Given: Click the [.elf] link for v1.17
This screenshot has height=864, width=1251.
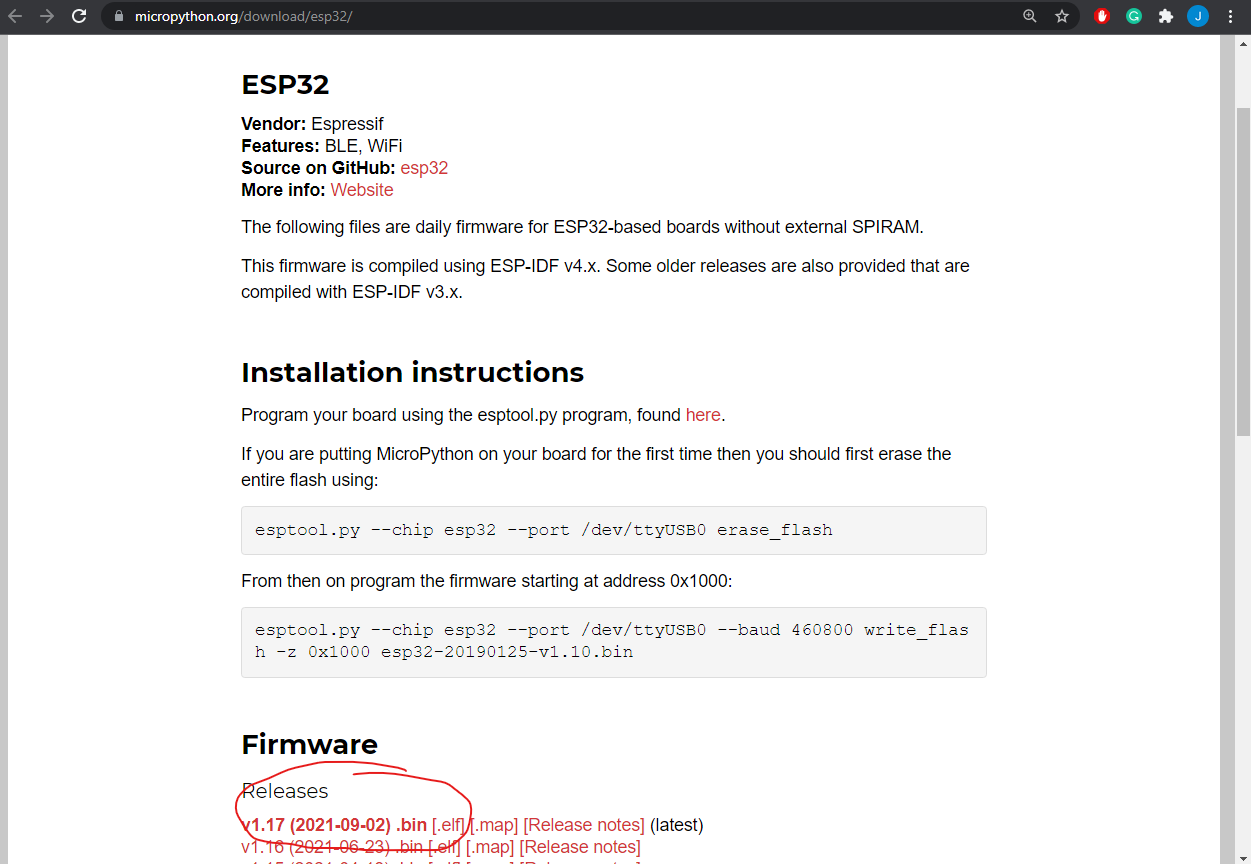Looking at the screenshot, I should 451,824.
